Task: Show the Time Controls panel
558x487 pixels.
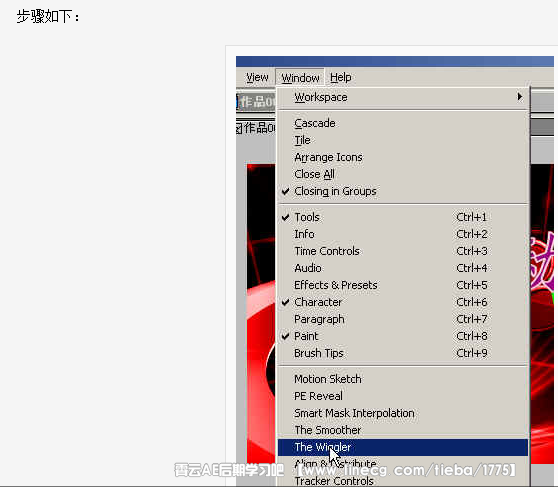Action: 403,251
